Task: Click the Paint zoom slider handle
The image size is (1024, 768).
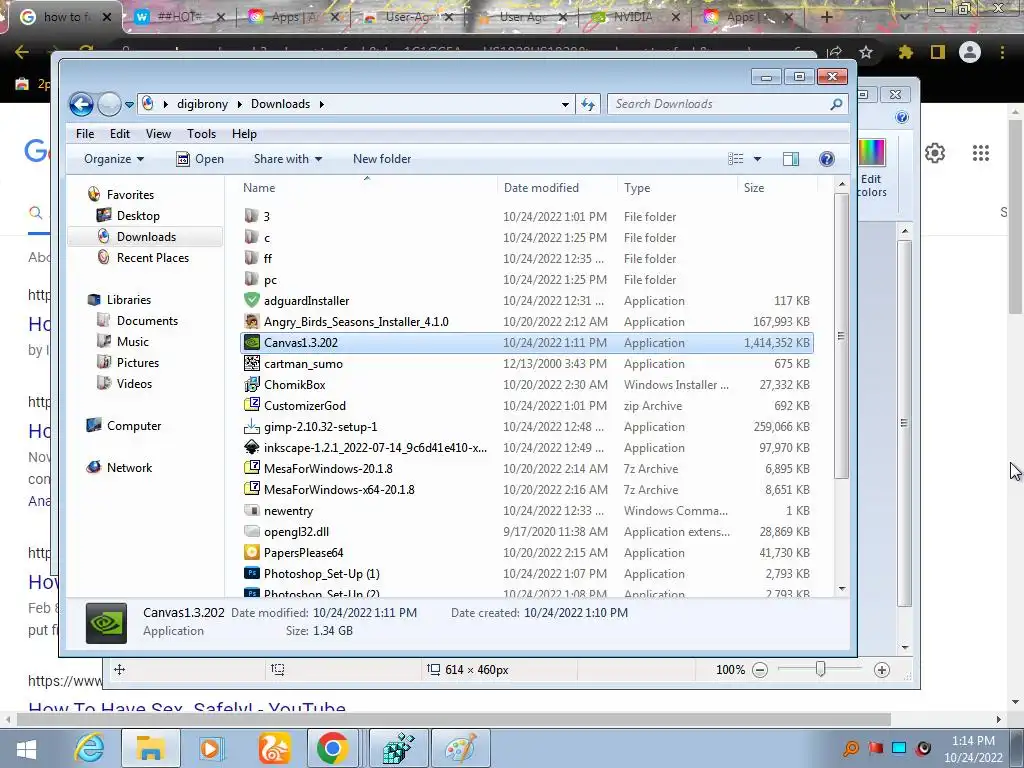Action: 821,669
